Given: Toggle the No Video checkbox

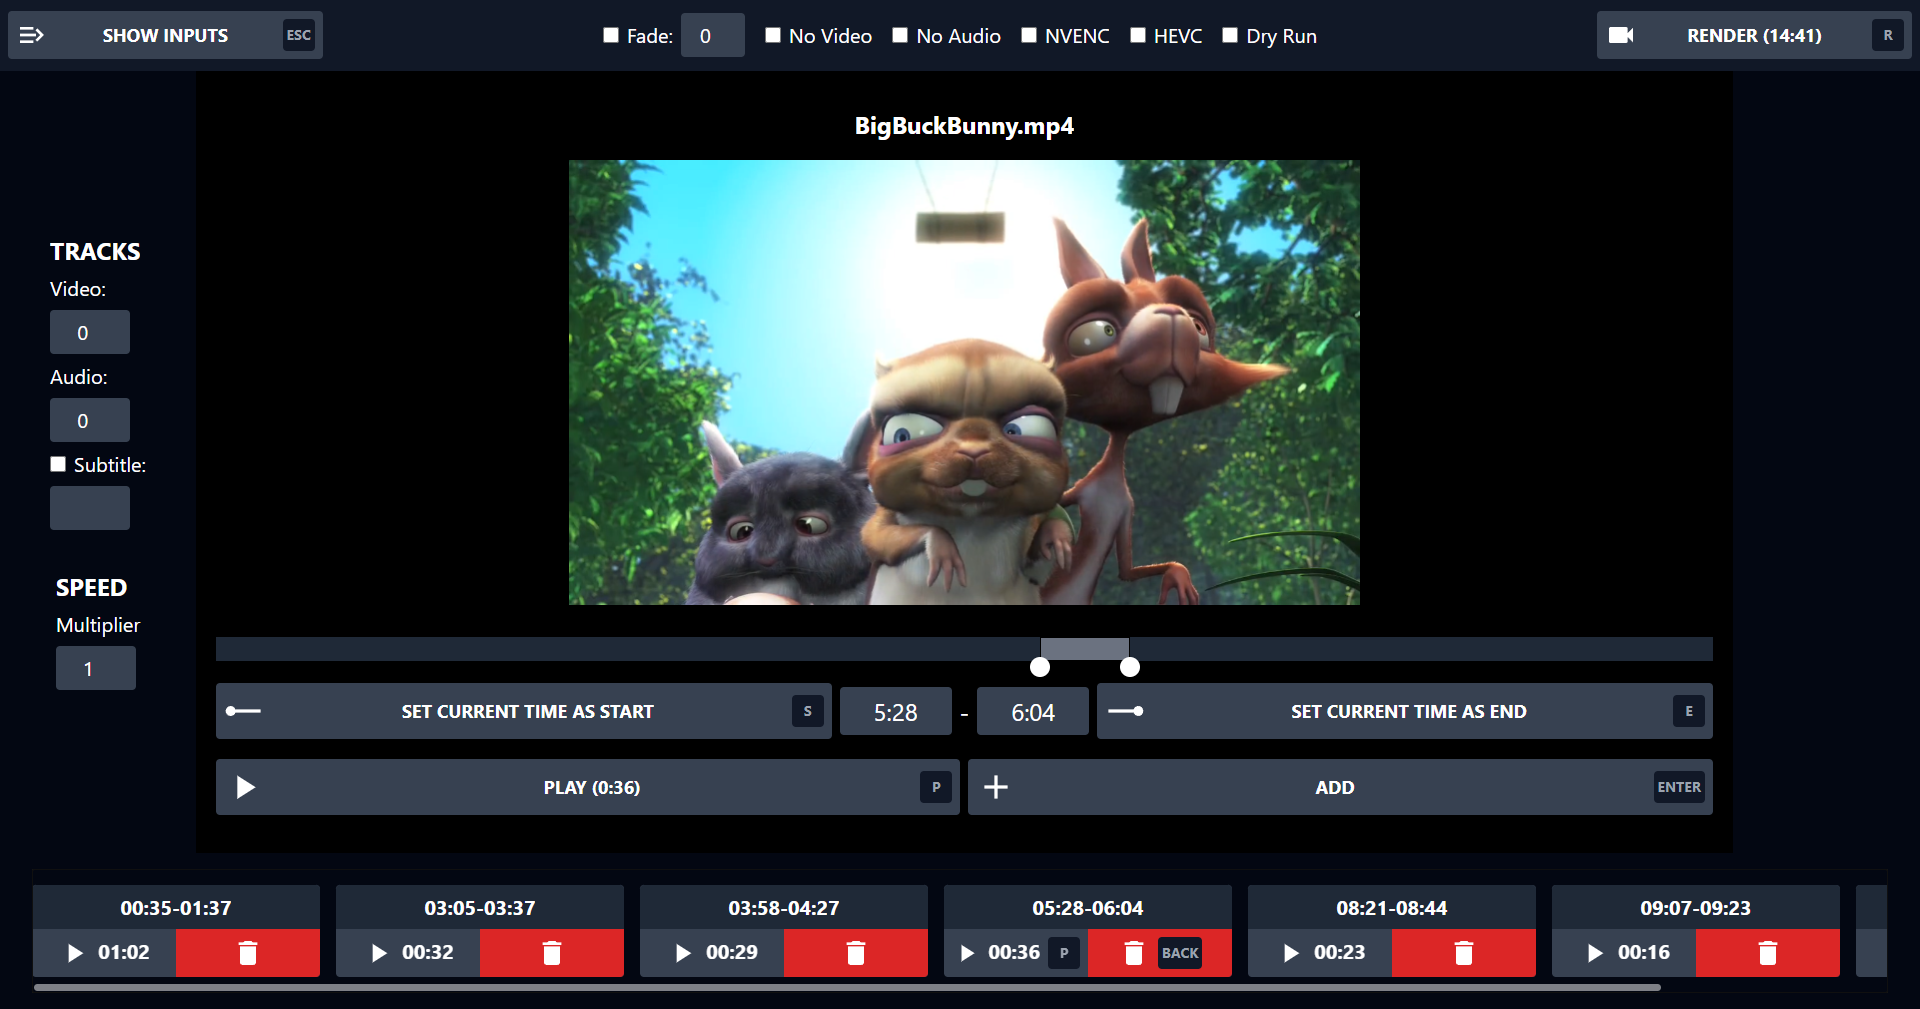Looking at the screenshot, I should (x=773, y=35).
